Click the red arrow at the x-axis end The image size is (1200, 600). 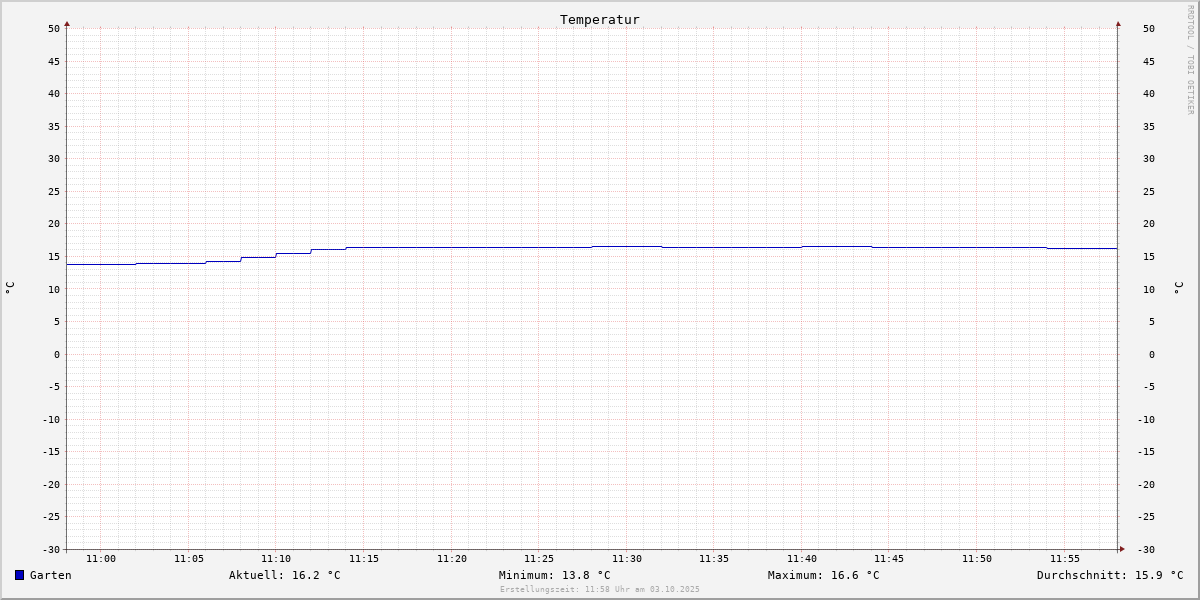coord(1122,549)
